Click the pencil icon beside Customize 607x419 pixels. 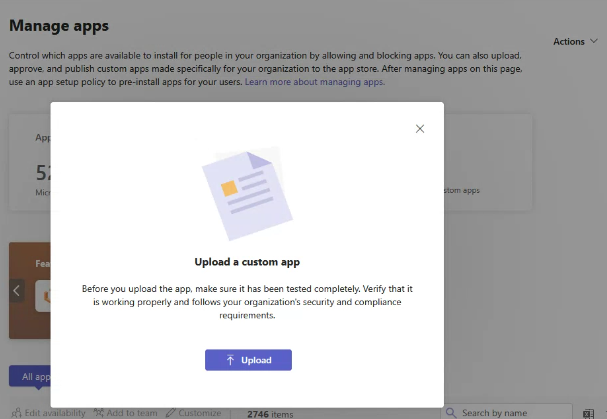pos(171,413)
